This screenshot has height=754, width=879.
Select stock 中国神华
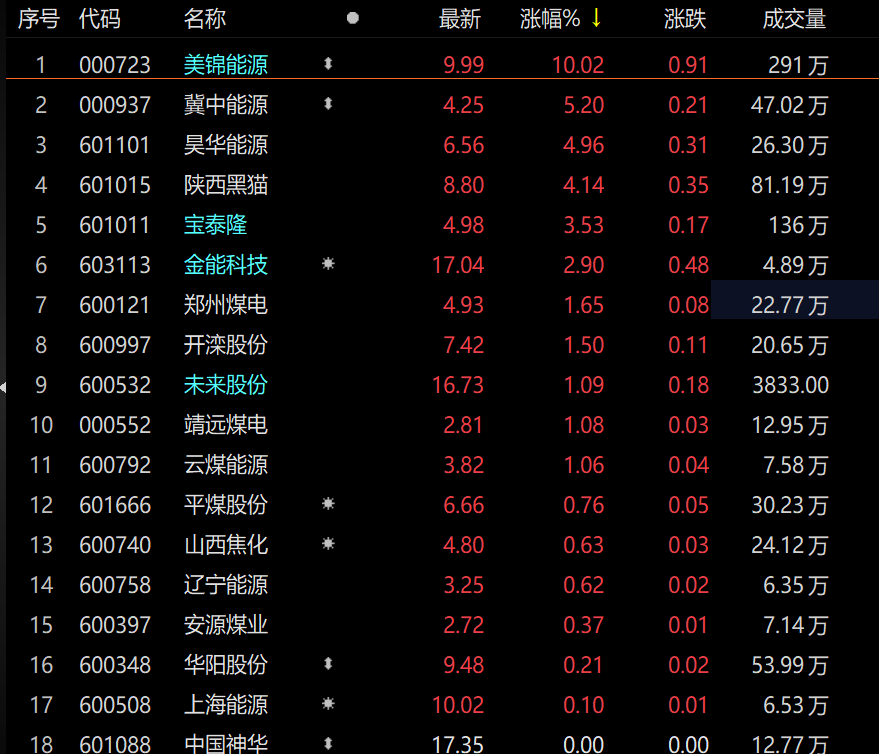(226, 744)
